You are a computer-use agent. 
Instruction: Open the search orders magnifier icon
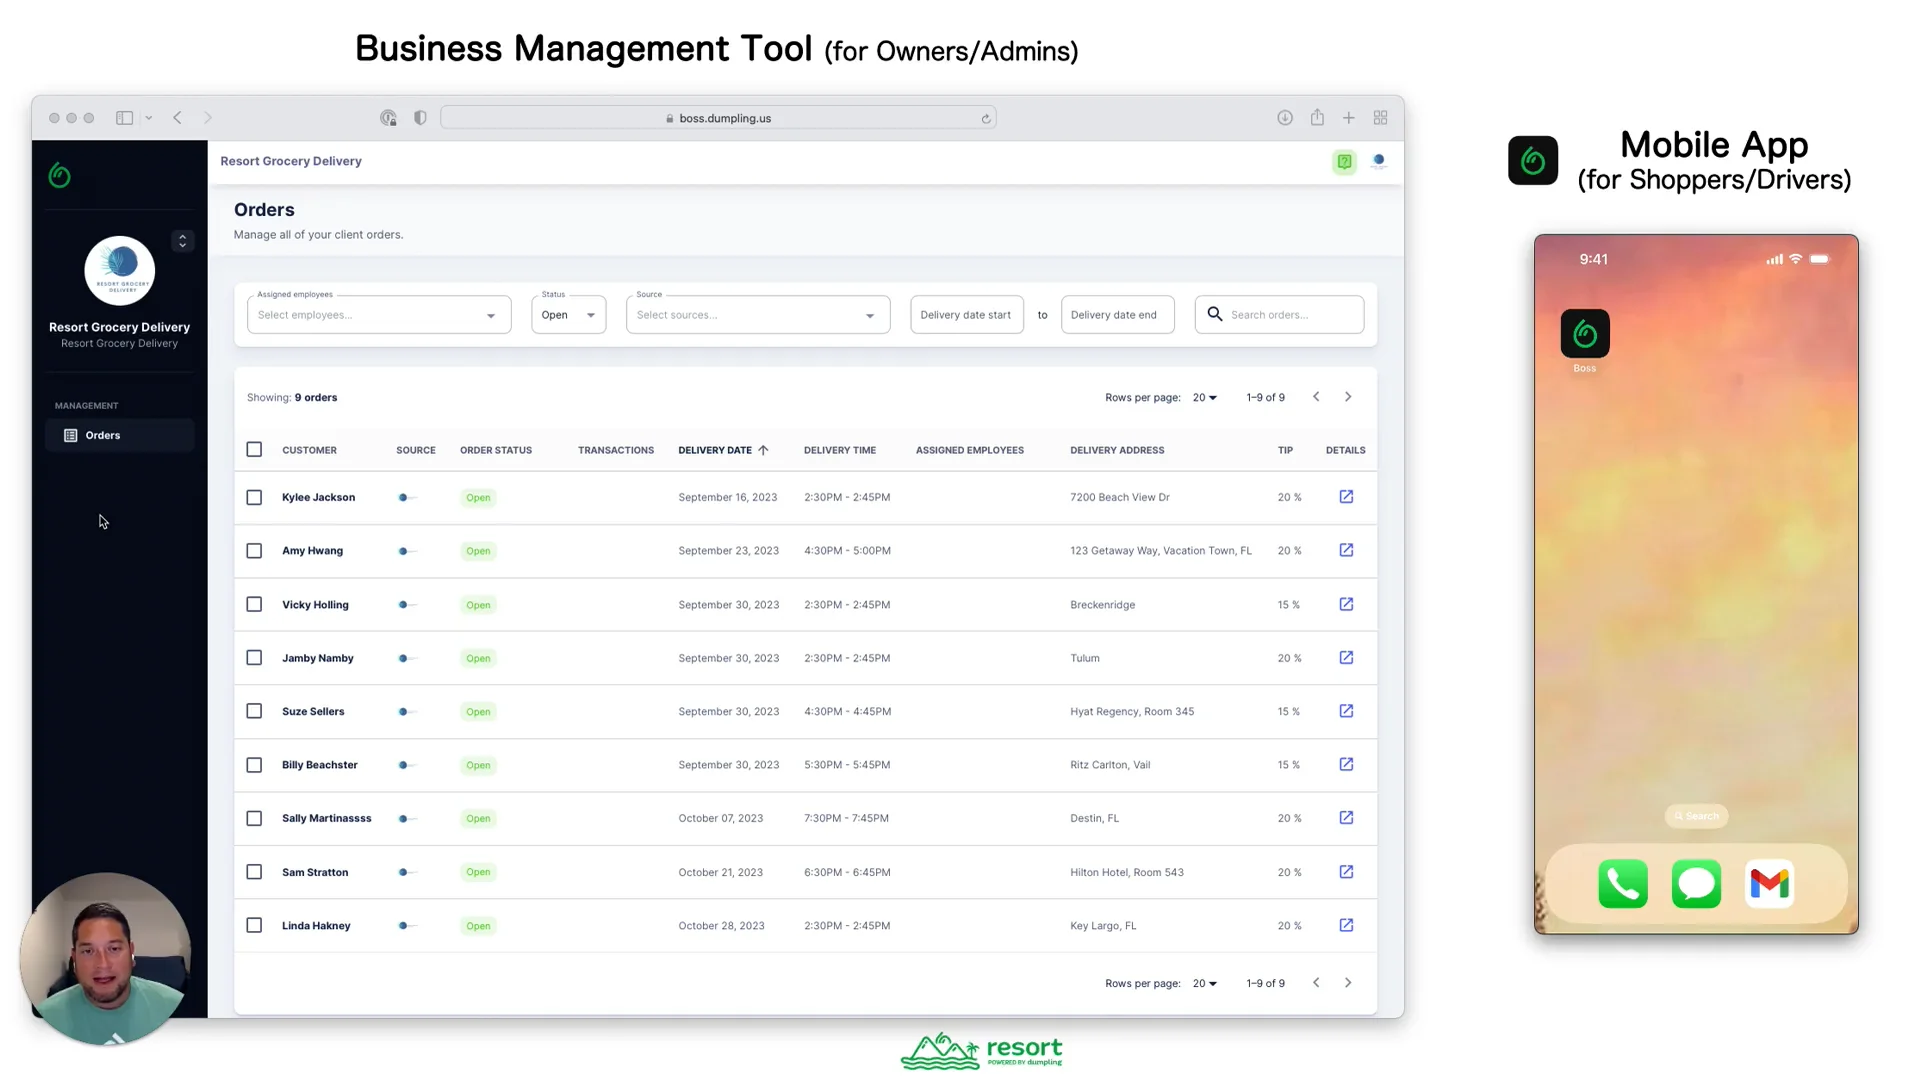pyautogui.click(x=1214, y=314)
